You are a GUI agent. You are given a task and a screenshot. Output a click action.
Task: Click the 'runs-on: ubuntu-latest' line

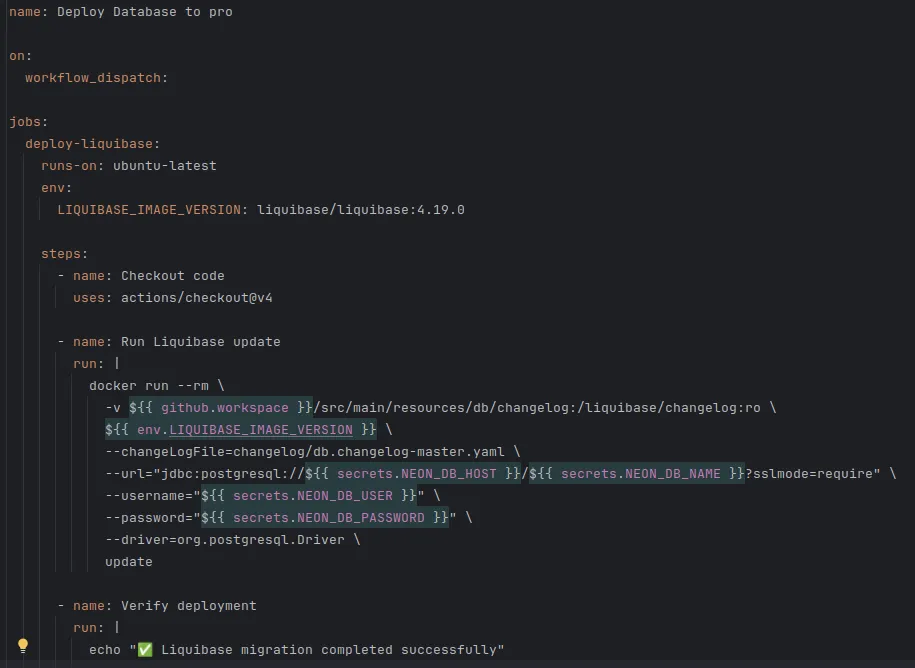(128, 166)
